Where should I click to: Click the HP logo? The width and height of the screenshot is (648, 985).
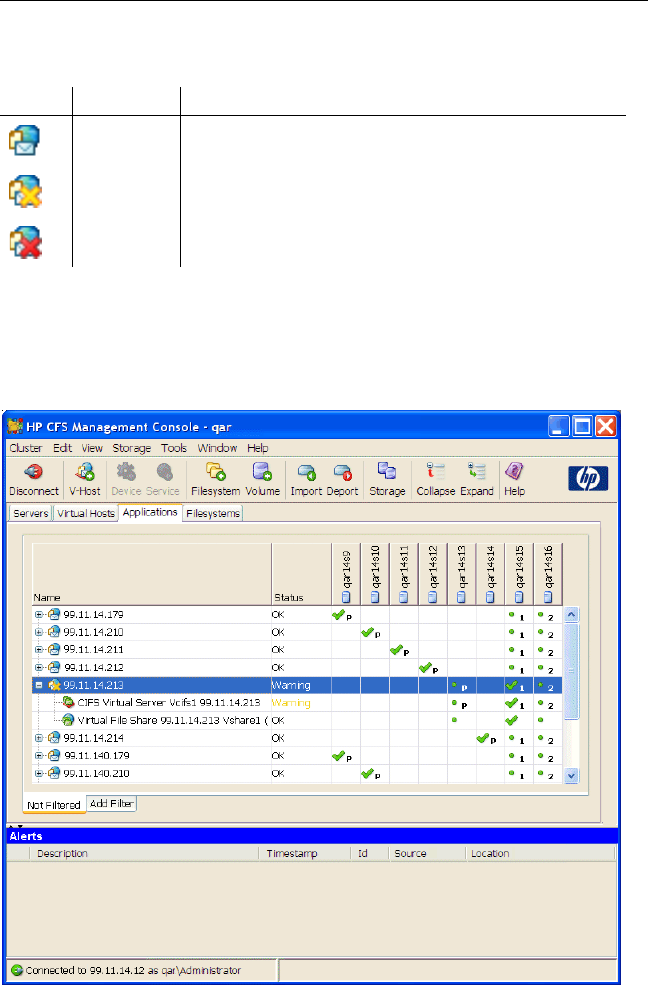click(588, 479)
